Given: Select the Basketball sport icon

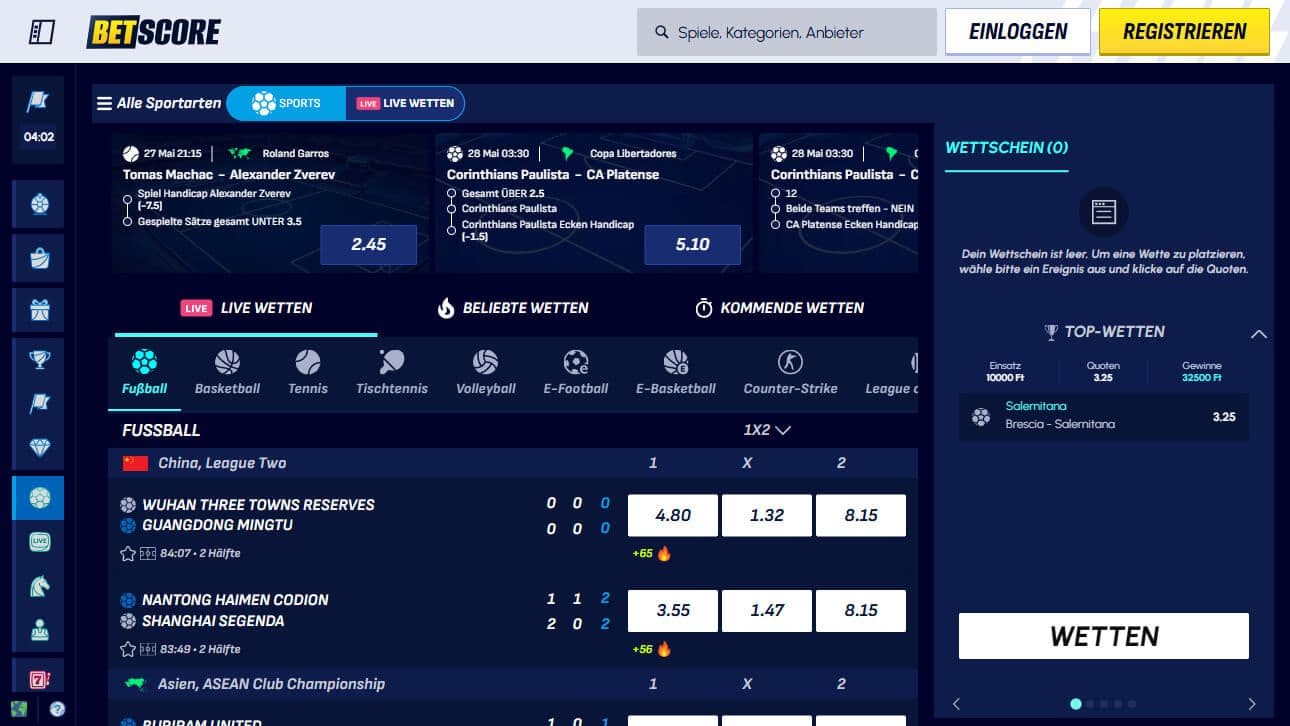Looking at the screenshot, I should click(x=227, y=372).
